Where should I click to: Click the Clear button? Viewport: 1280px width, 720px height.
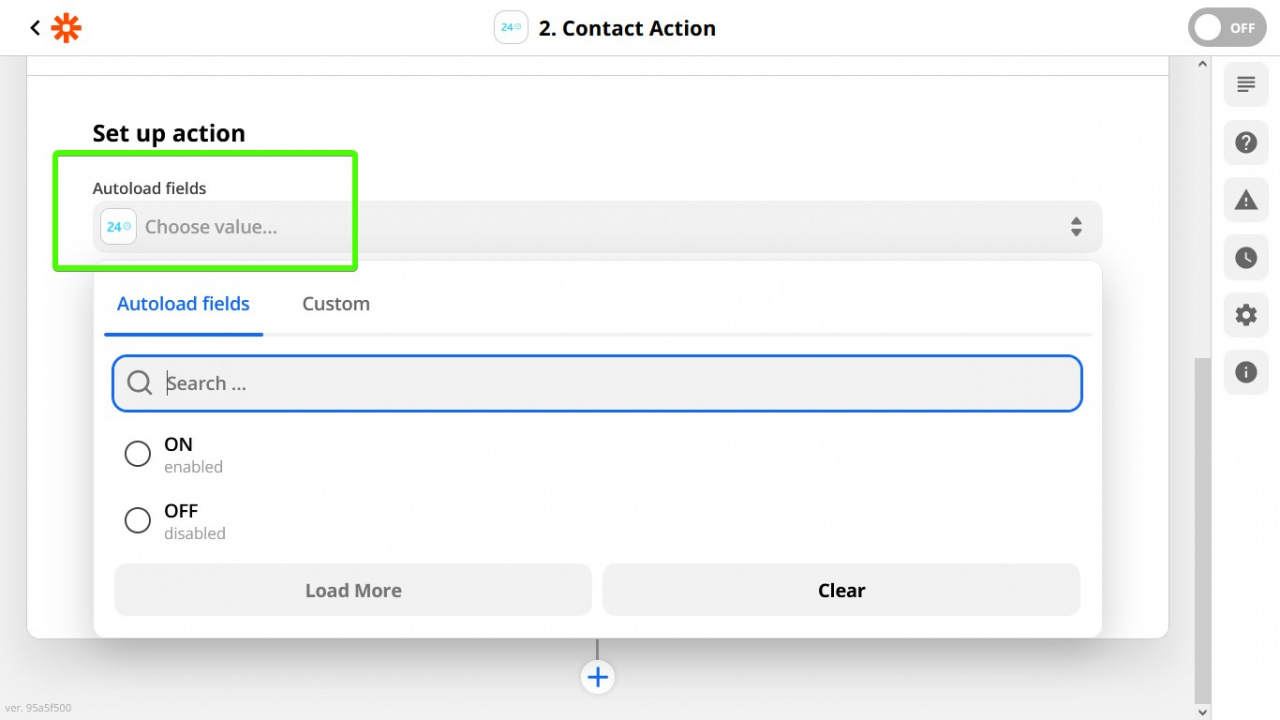coord(841,590)
